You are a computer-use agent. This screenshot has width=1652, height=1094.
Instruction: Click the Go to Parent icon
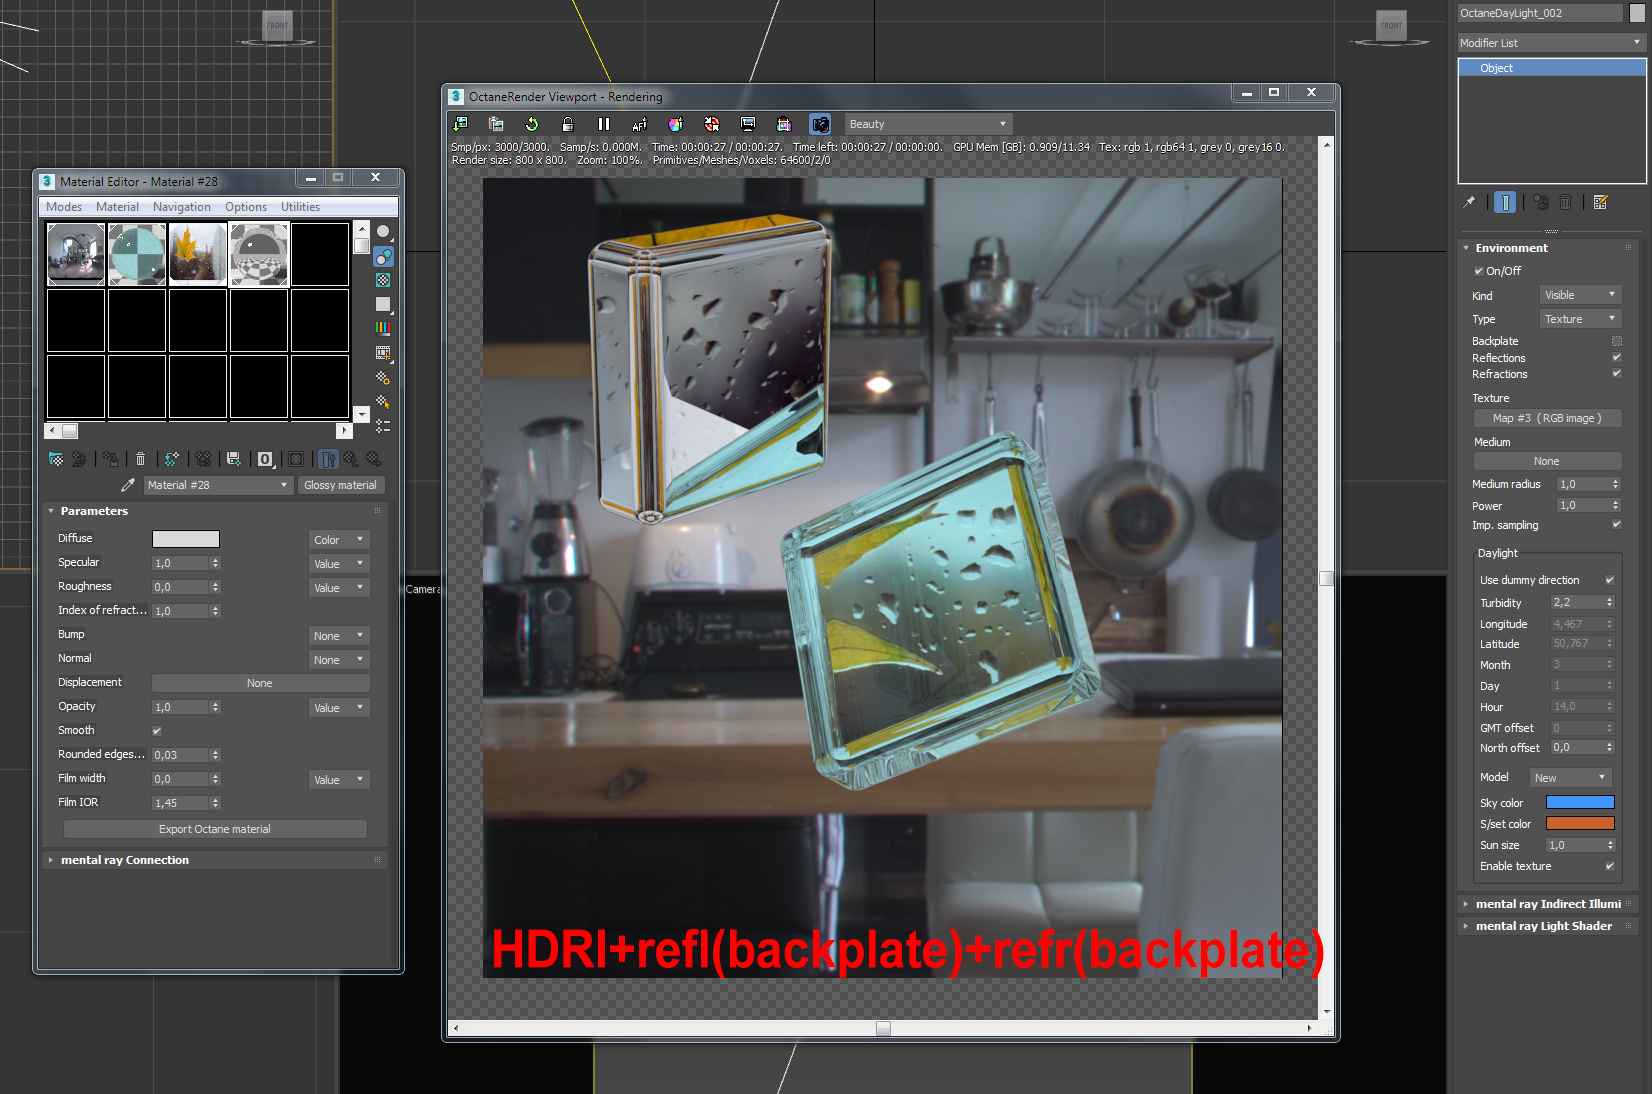click(x=351, y=459)
